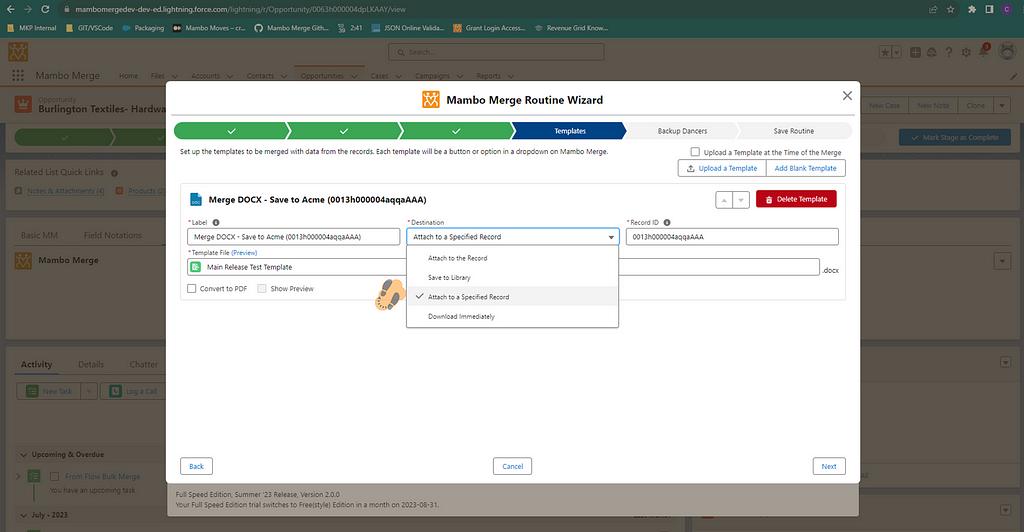The height and width of the screenshot is (532, 1024).
Task: Go to the Backup Dancers step
Action: click(x=680, y=131)
